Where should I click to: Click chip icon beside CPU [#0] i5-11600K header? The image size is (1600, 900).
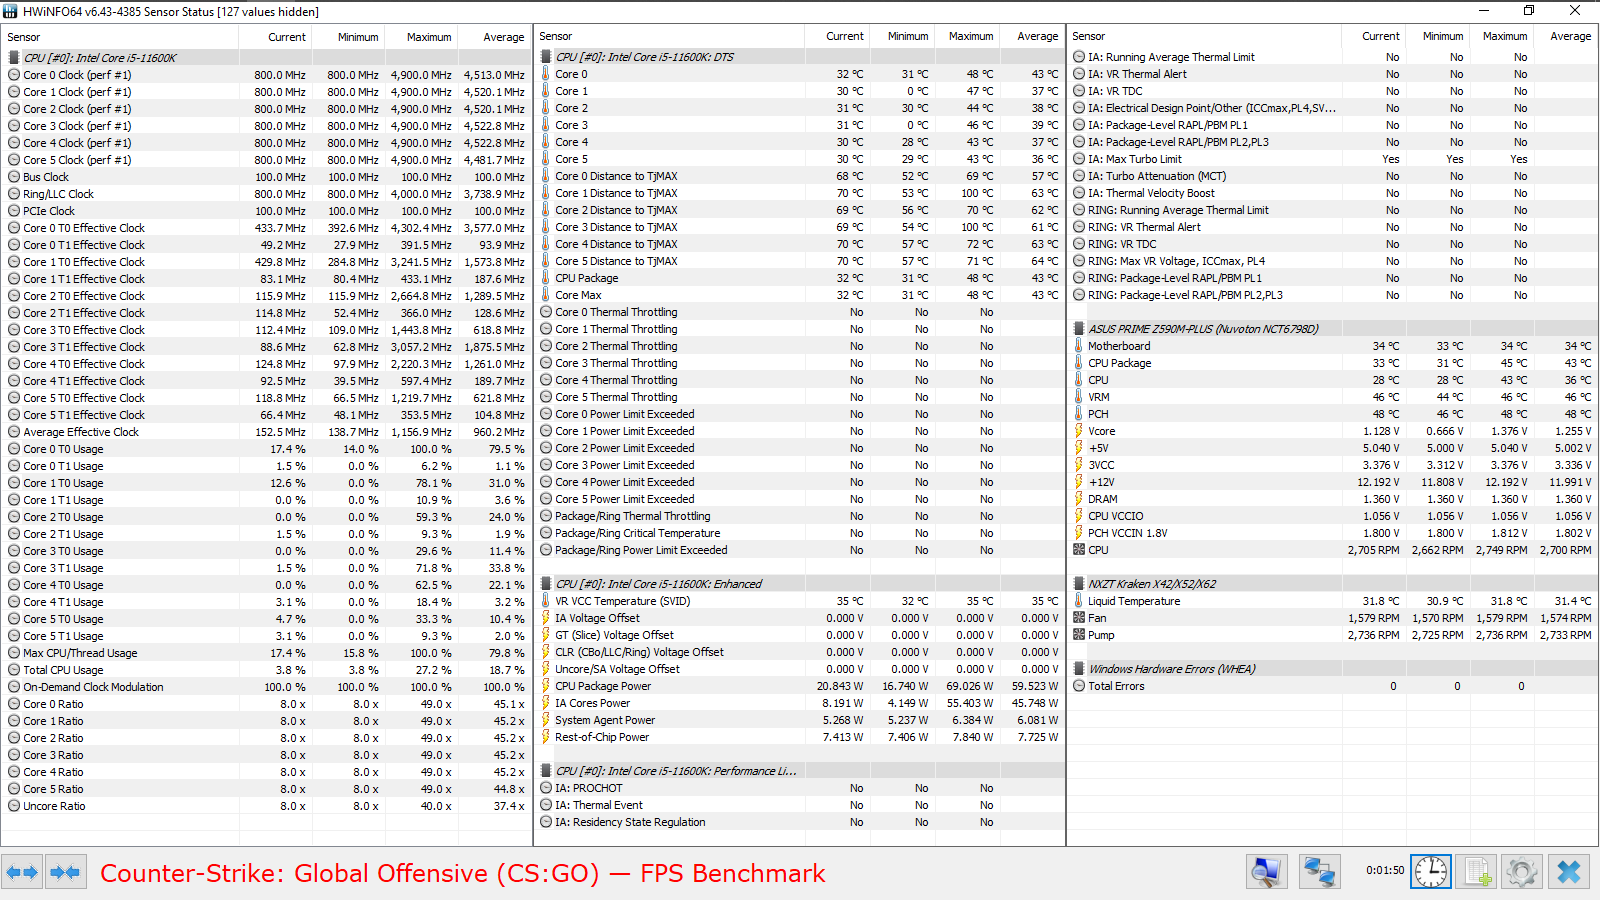[14, 58]
